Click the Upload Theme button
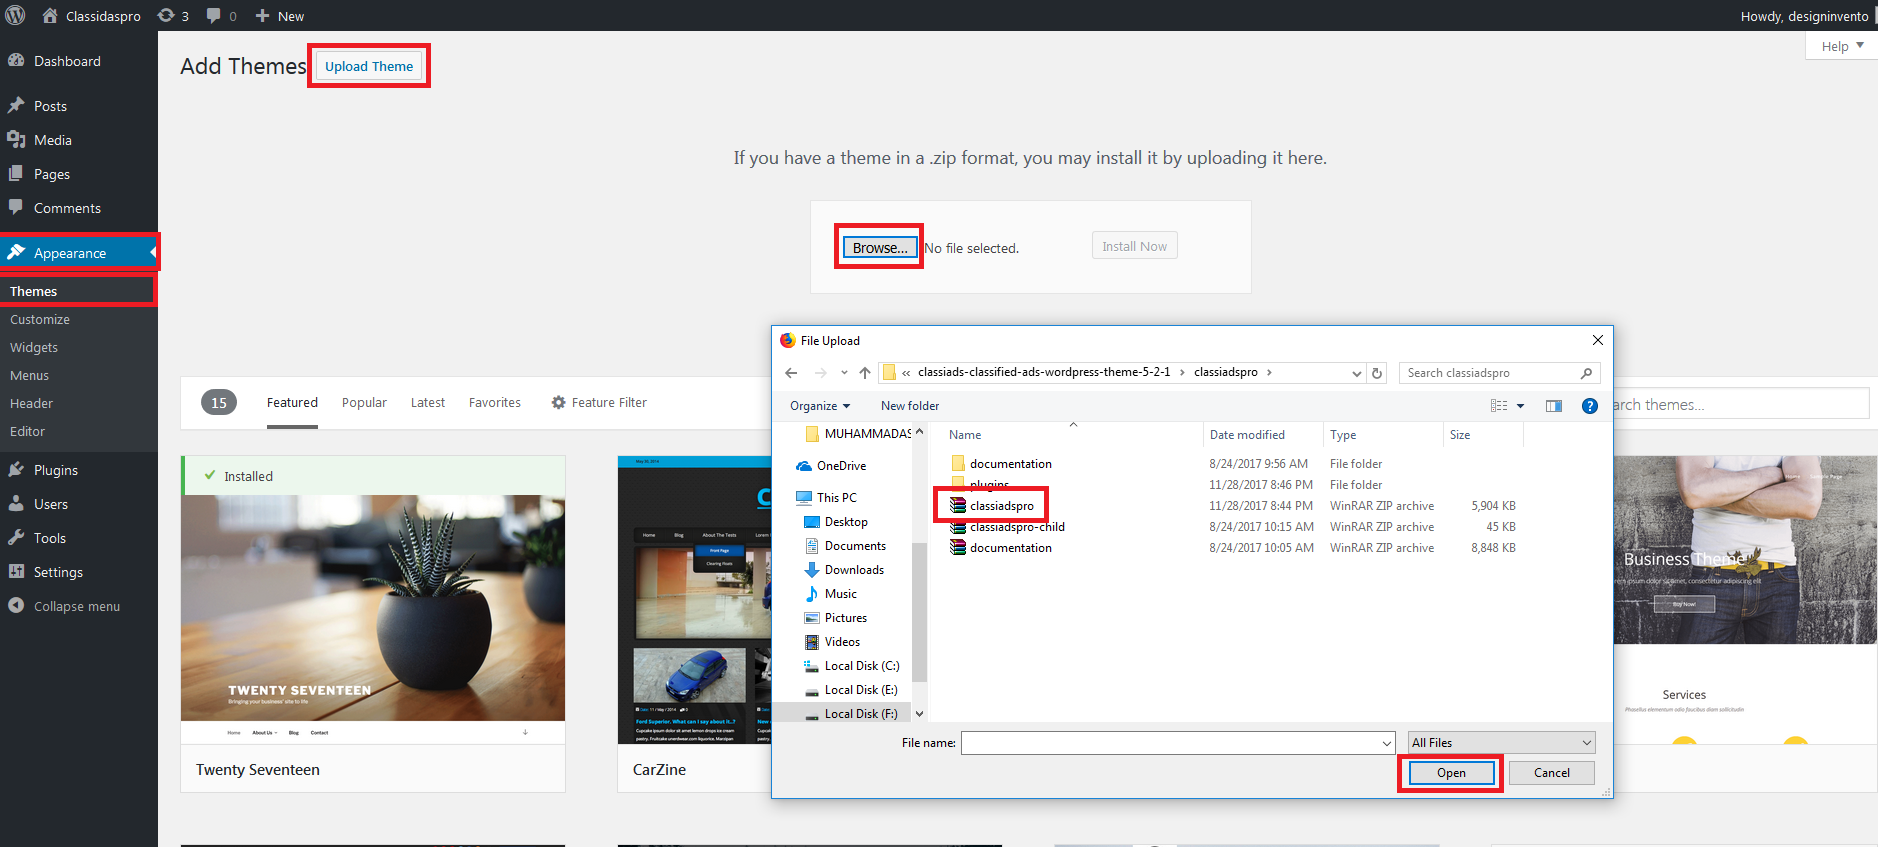Viewport: 1878px width, 847px height. (369, 66)
